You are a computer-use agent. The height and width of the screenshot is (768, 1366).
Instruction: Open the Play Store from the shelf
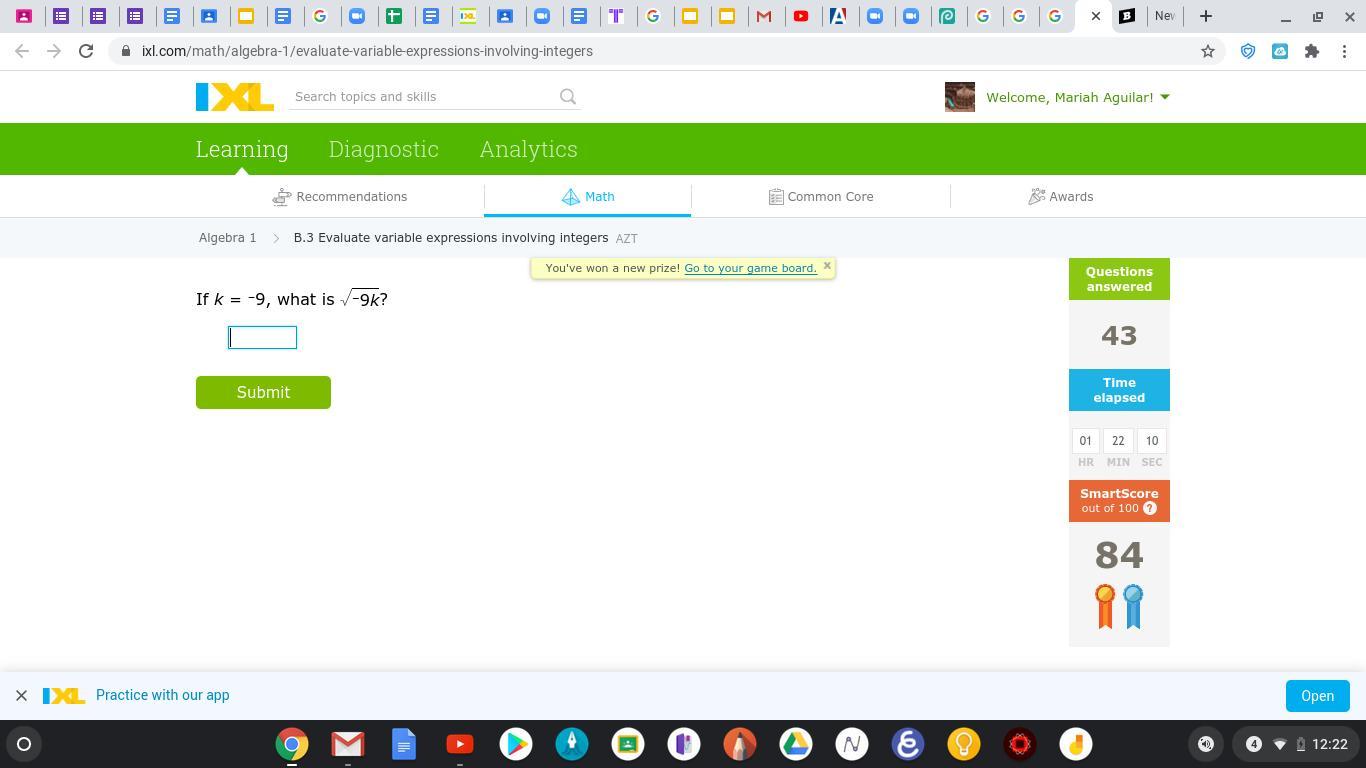[x=516, y=744]
